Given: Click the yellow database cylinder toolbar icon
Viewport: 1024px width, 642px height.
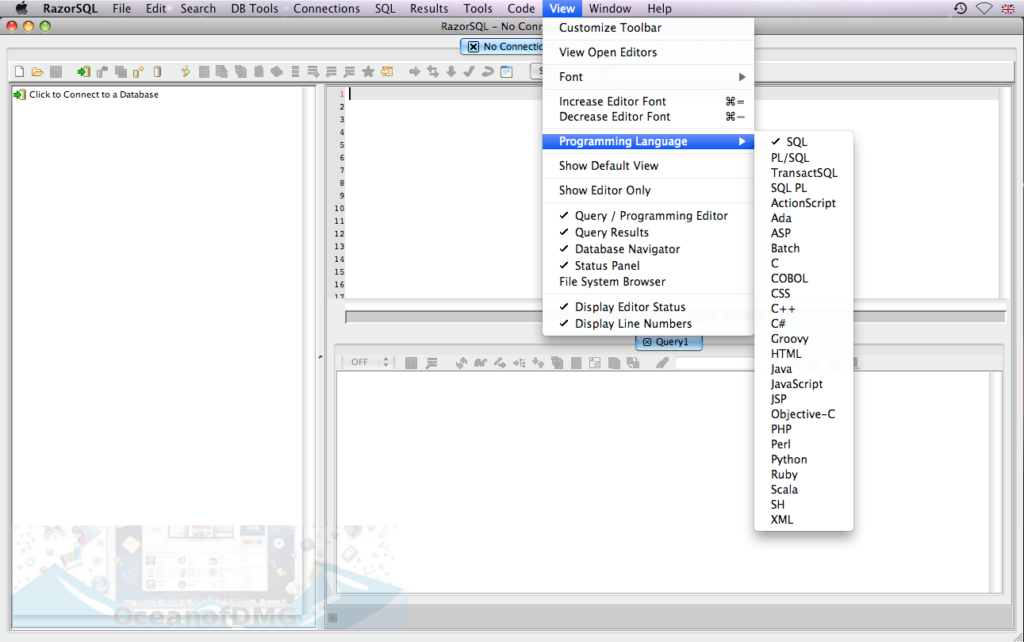Looking at the screenshot, I should pyautogui.click(x=157, y=72).
